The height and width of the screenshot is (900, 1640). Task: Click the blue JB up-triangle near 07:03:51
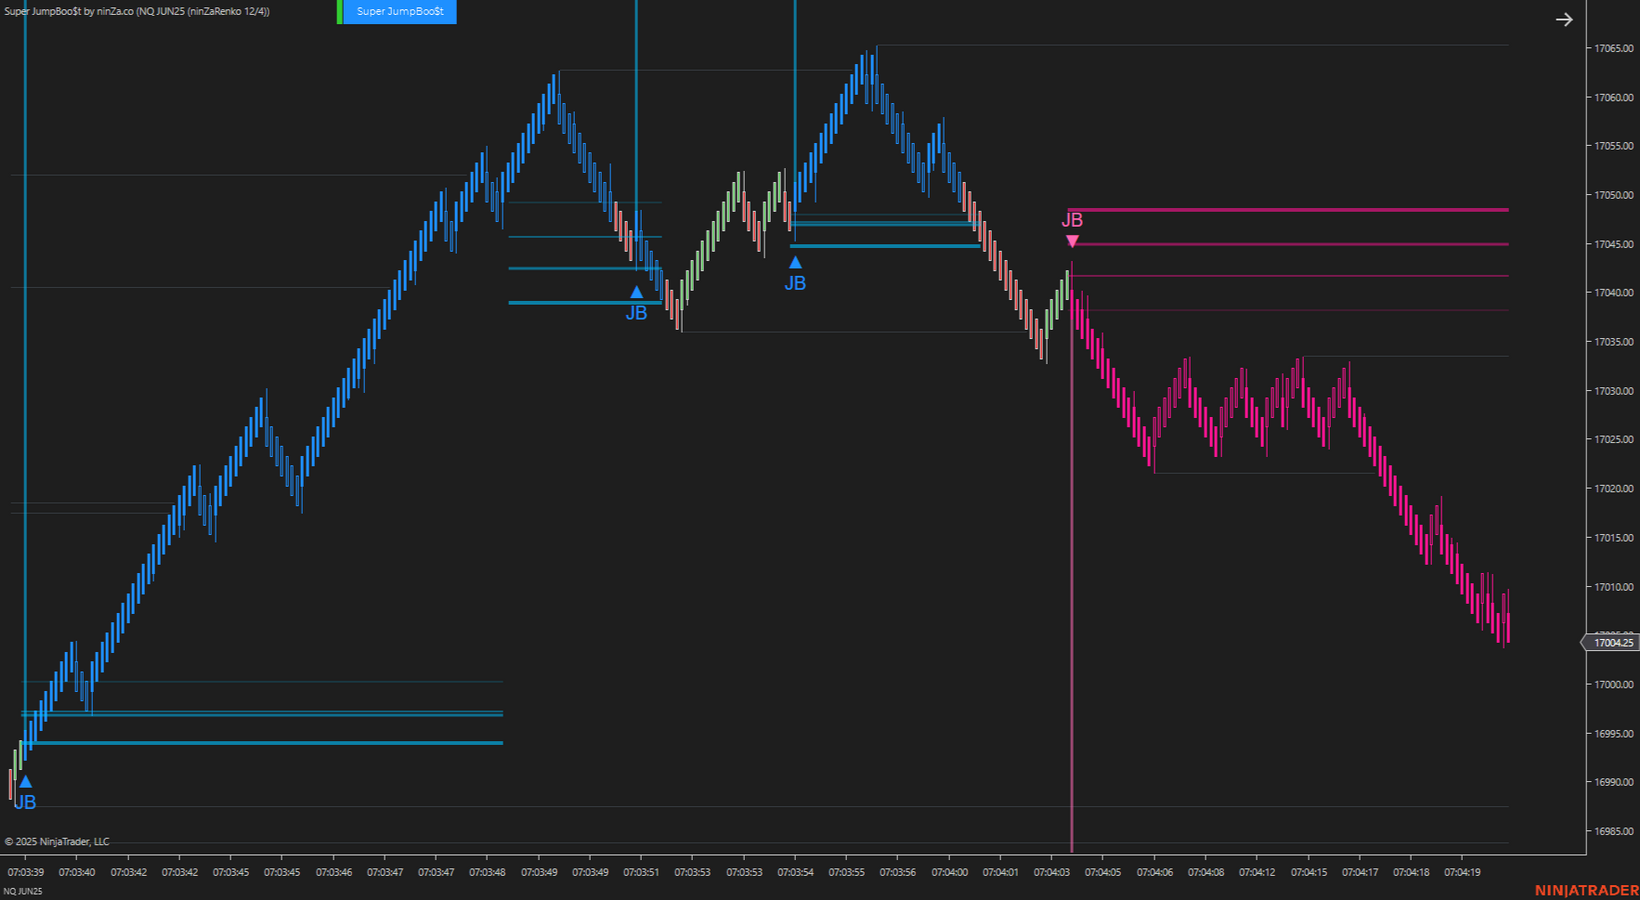[636, 292]
